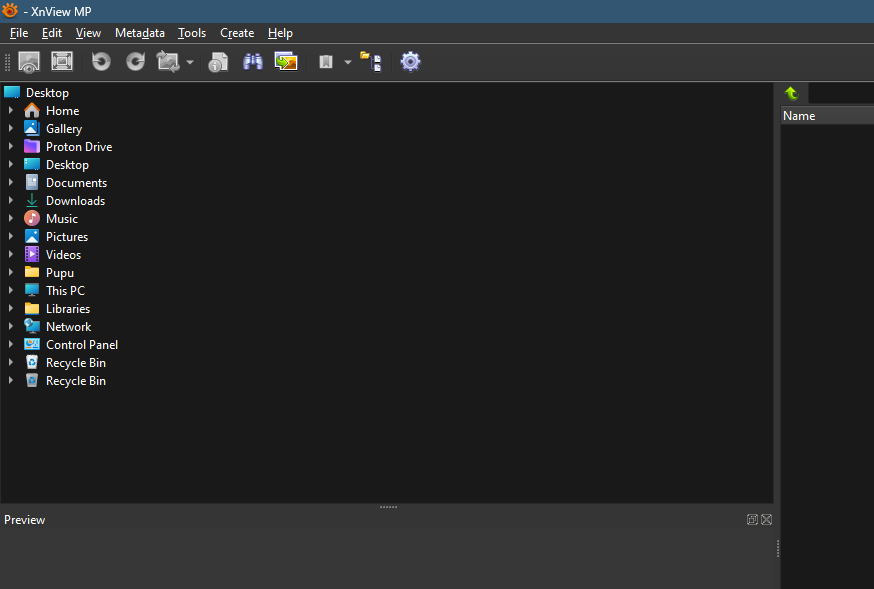Select the last 'Recycle Bin' entry
874x589 pixels.
[x=76, y=381]
